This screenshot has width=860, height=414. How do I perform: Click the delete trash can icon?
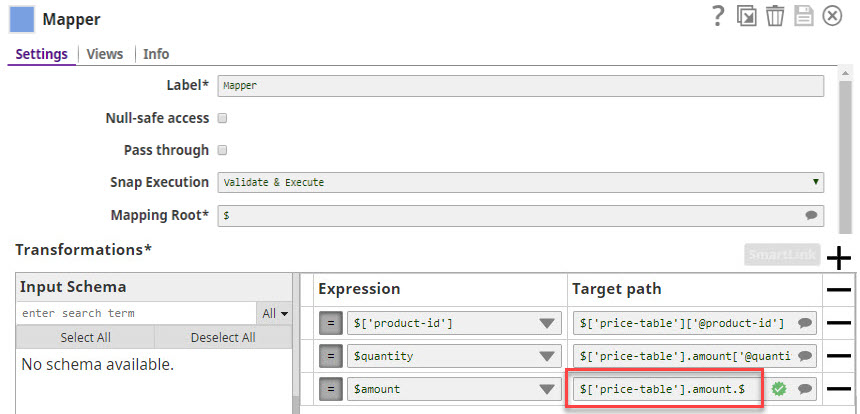[775, 16]
